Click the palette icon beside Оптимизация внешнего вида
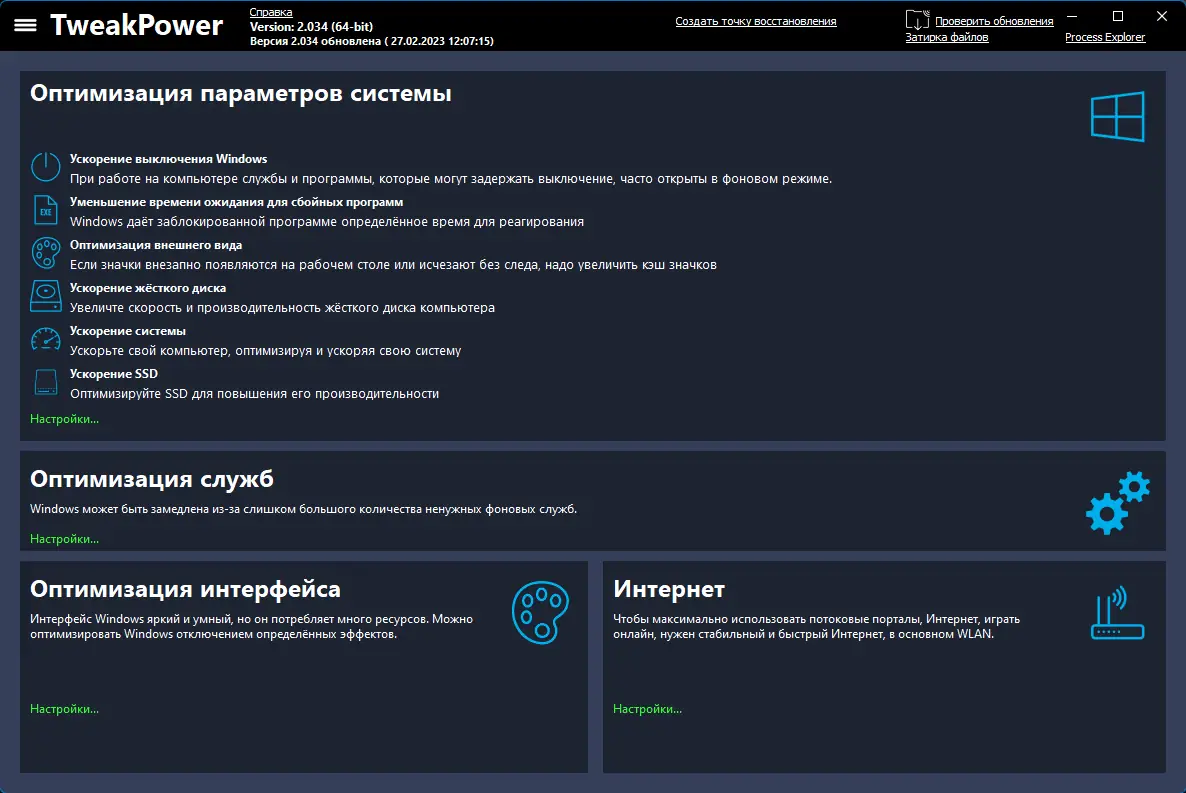The image size is (1186, 793). [x=45, y=253]
